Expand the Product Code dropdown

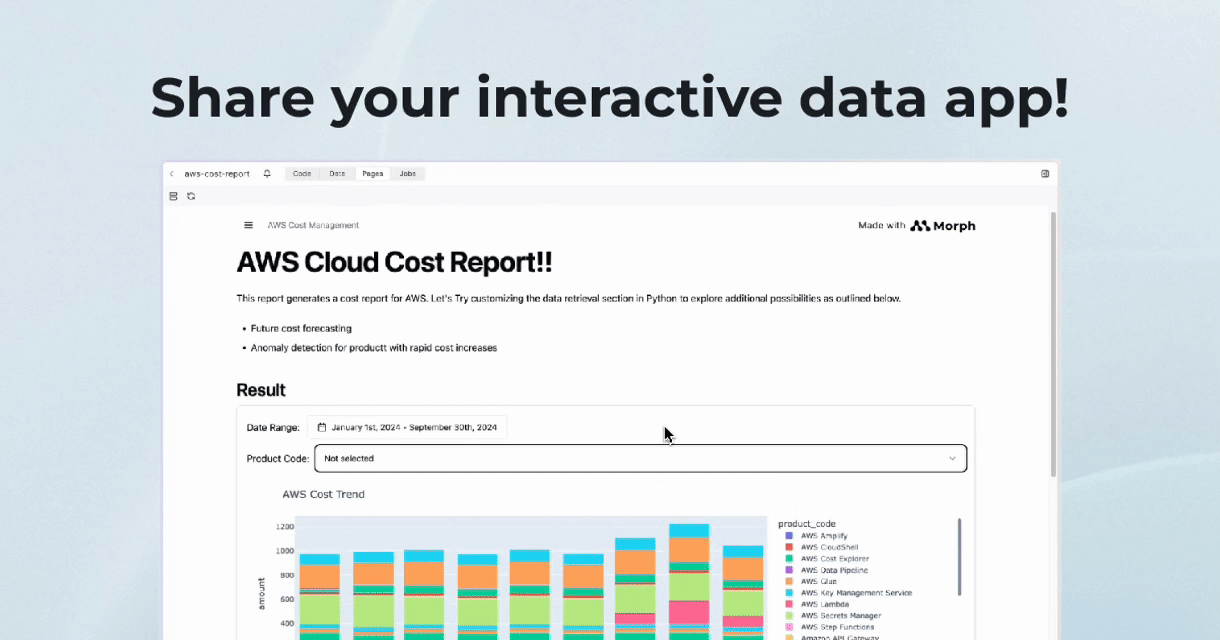pyautogui.click(x=640, y=458)
